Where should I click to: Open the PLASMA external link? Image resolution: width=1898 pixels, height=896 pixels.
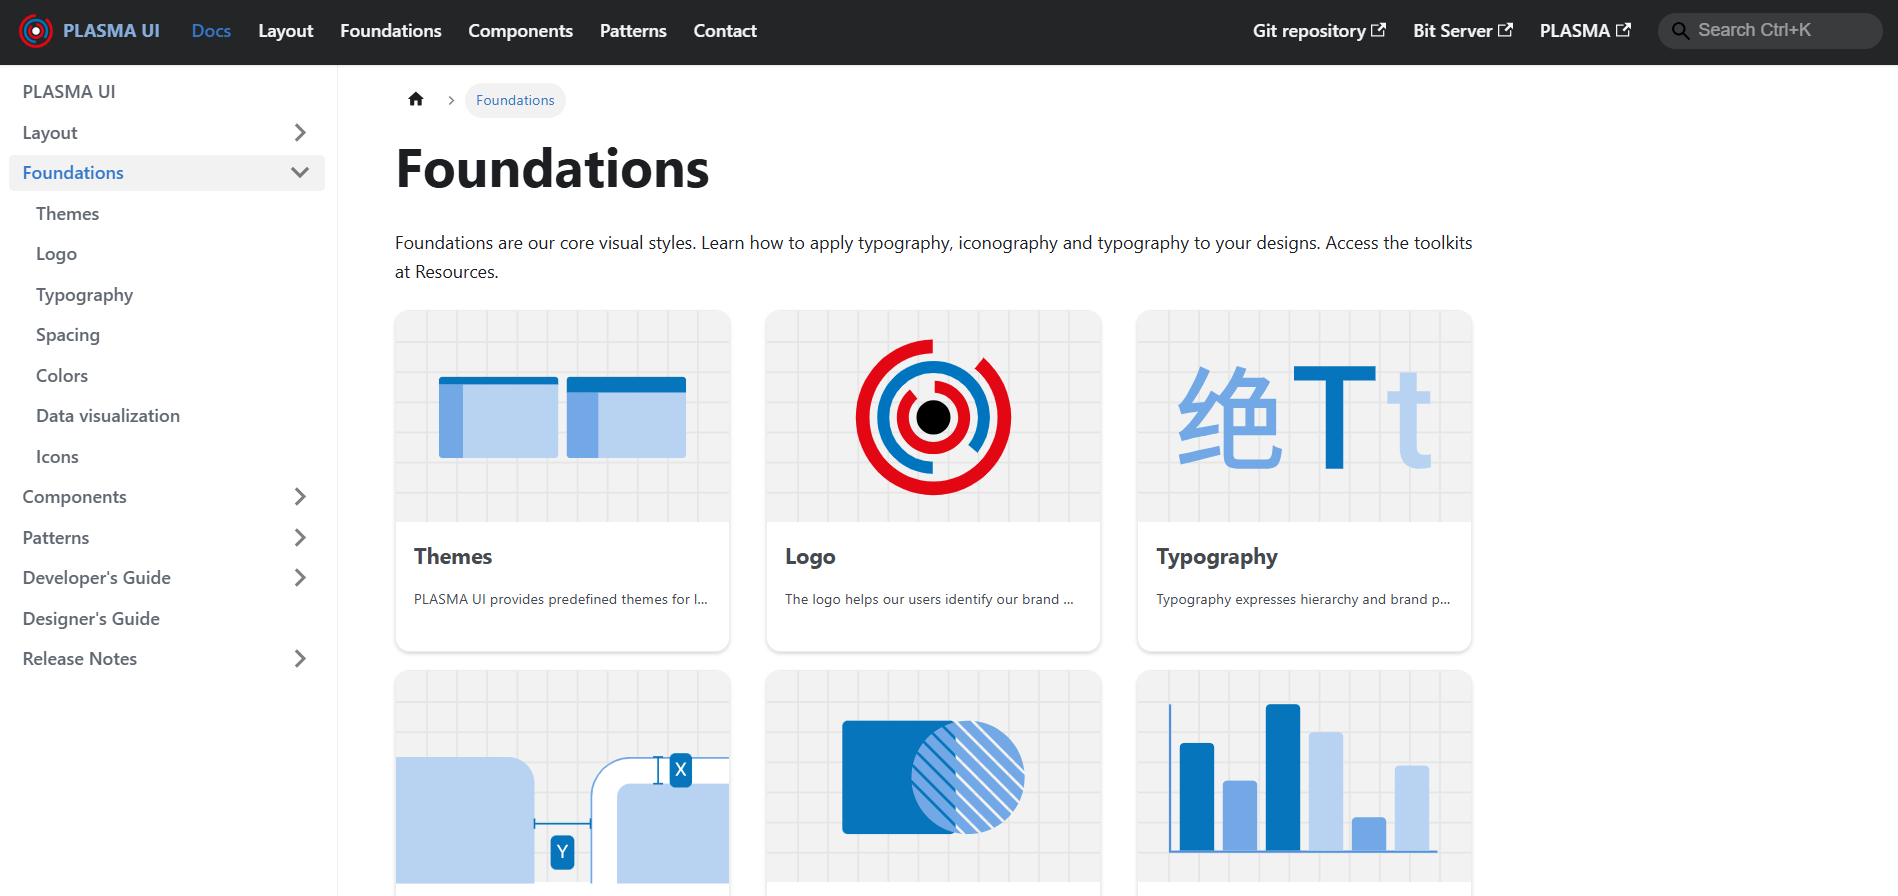1585,31
